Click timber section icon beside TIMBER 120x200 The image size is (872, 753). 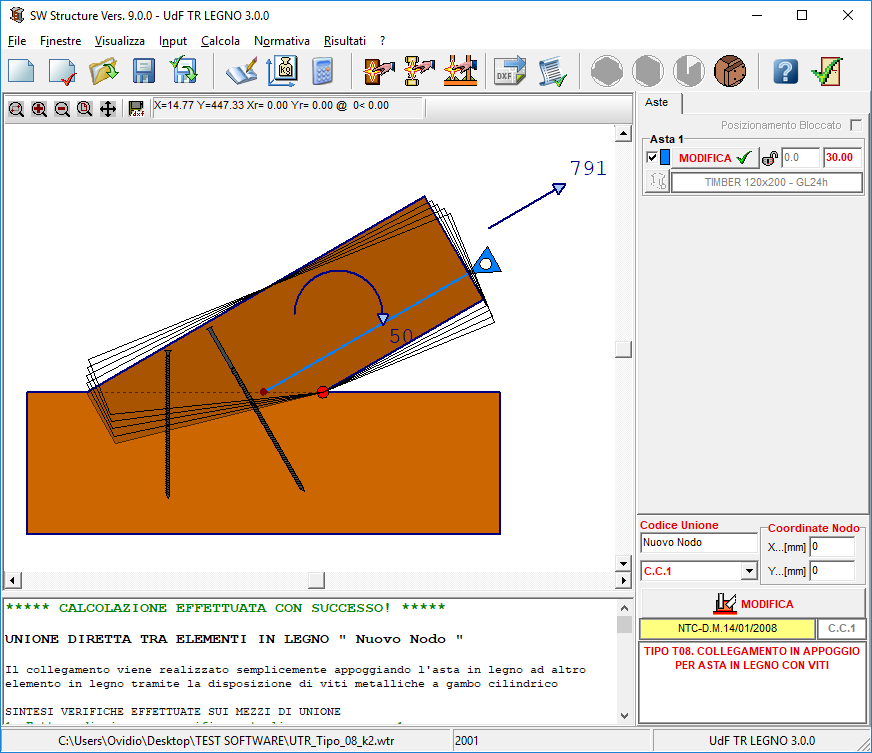657,181
